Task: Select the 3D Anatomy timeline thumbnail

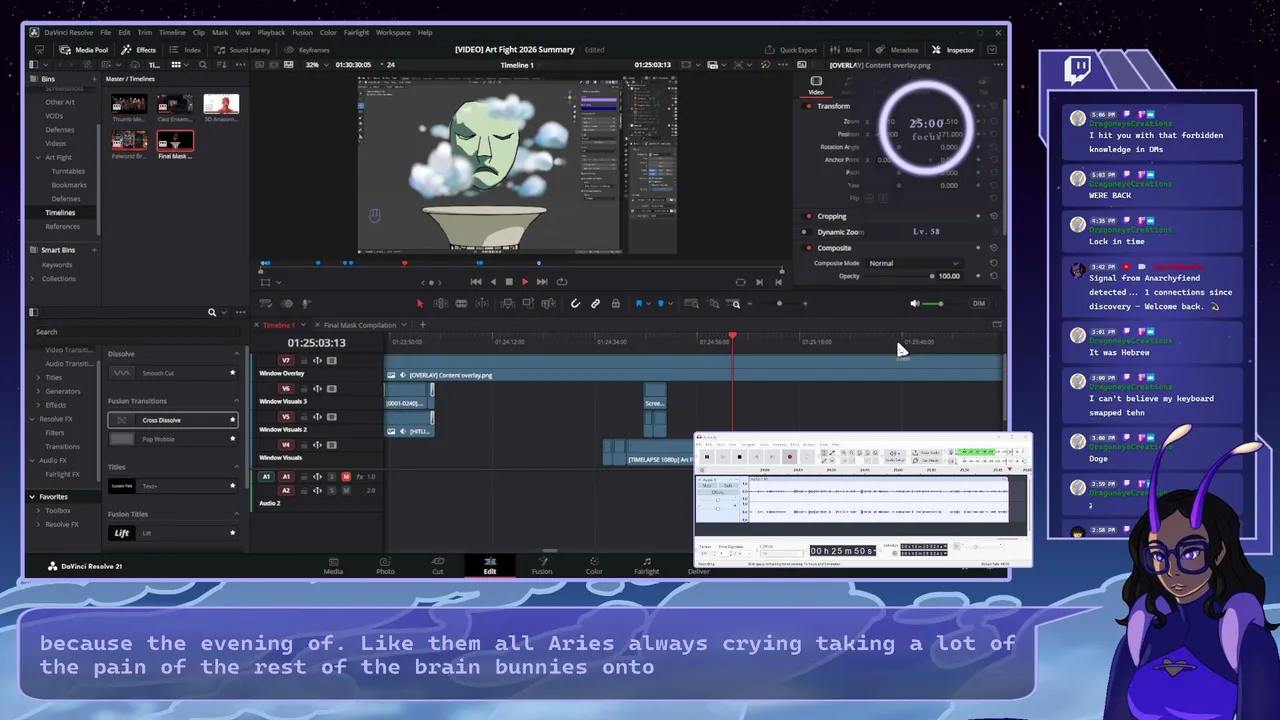Action: 221,104
